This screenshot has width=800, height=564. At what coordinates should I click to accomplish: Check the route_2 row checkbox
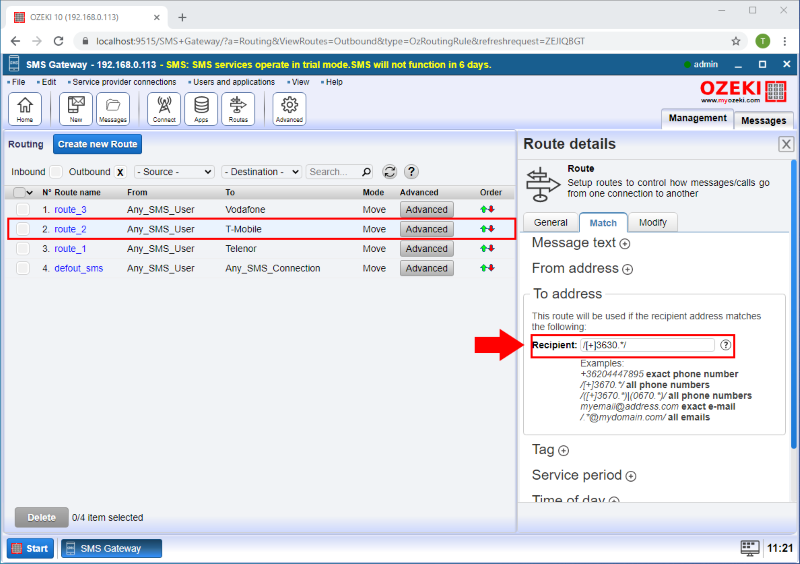coord(22,229)
